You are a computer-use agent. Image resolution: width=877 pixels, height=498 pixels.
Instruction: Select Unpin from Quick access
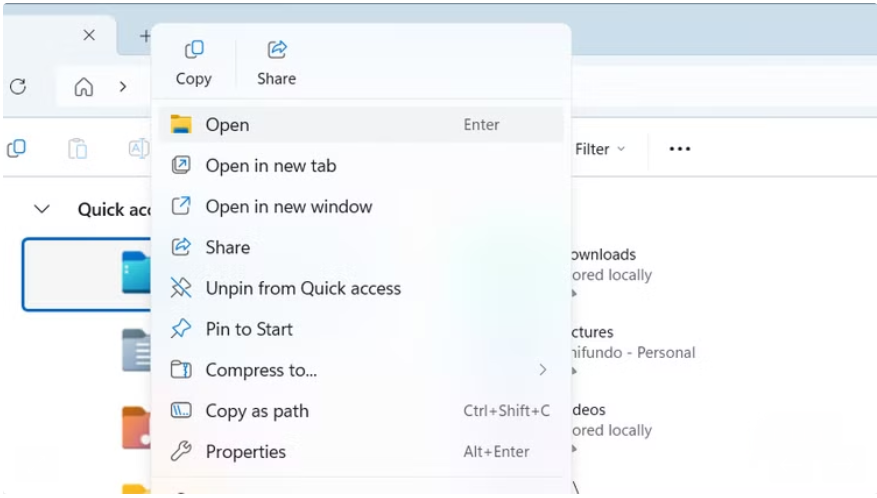[x=361, y=288]
